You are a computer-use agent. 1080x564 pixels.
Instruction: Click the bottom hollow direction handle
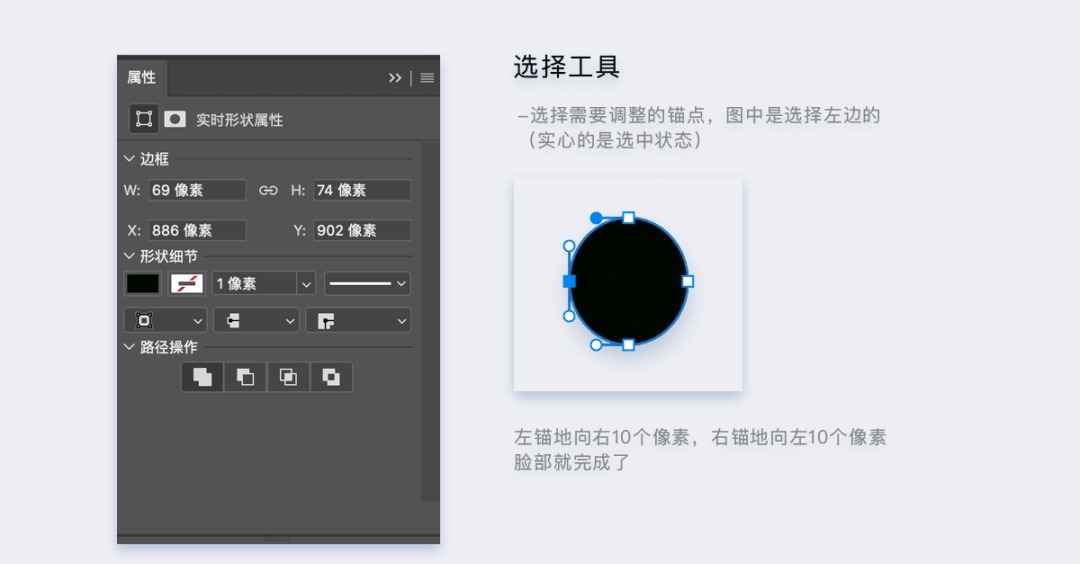(x=596, y=344)
